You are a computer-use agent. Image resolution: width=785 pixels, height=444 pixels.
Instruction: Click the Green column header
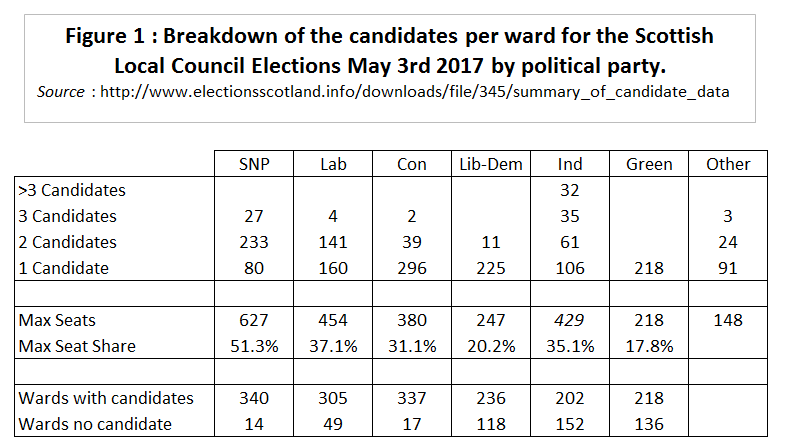[x=649, y=164]
